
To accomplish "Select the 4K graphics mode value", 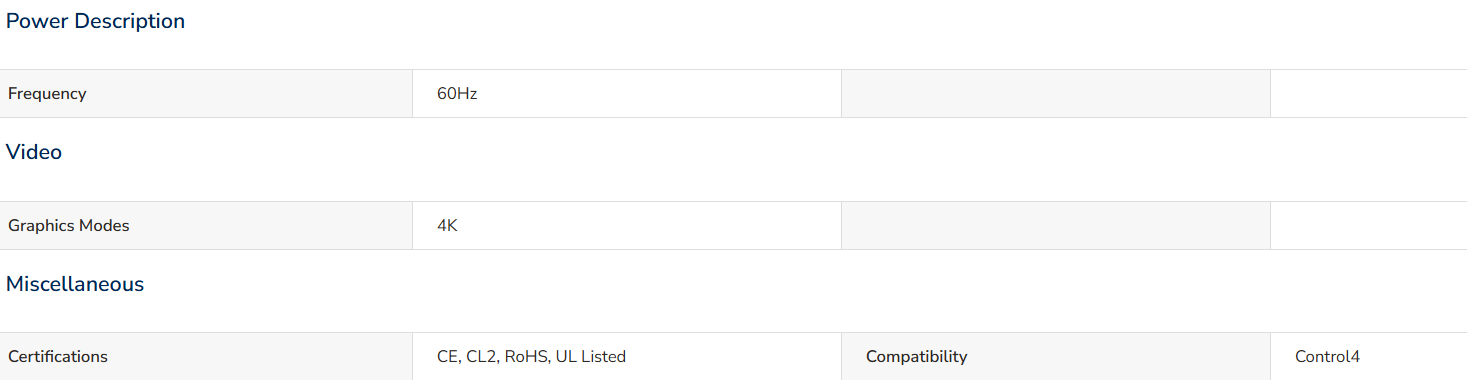I will (447, 226).
